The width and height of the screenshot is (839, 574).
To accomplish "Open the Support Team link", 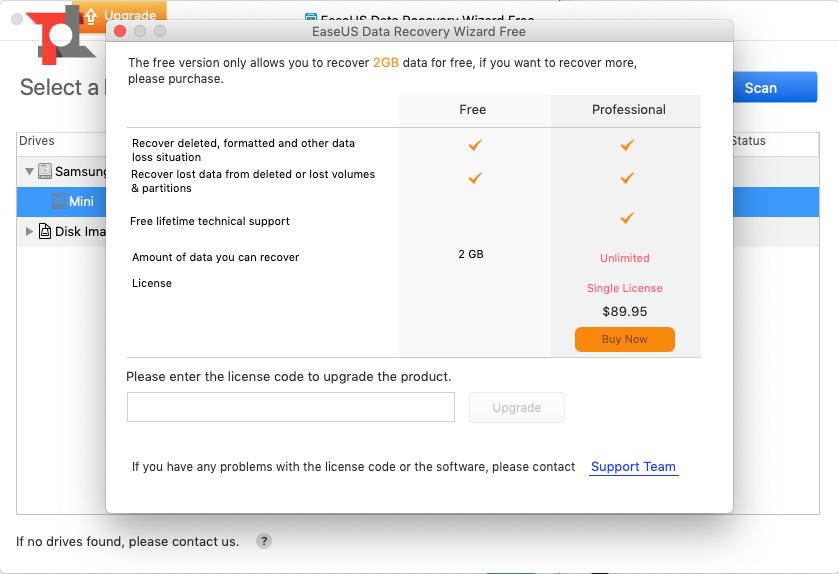I will coord(633,467).
